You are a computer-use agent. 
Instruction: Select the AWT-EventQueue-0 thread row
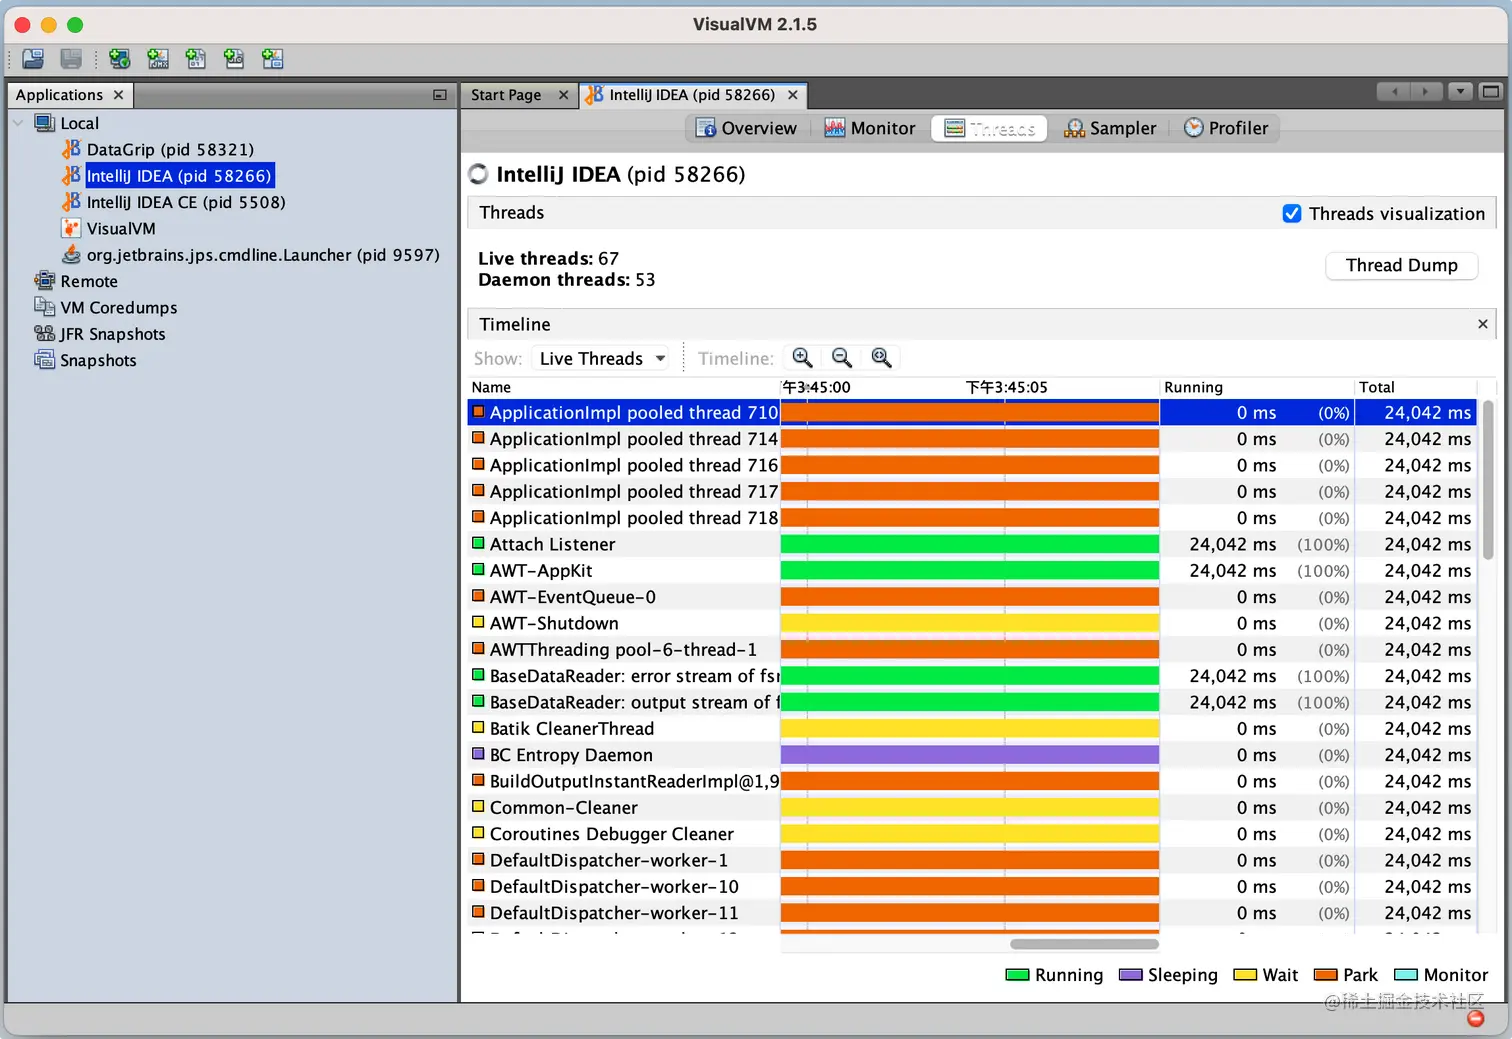click(x=972, y=597)
